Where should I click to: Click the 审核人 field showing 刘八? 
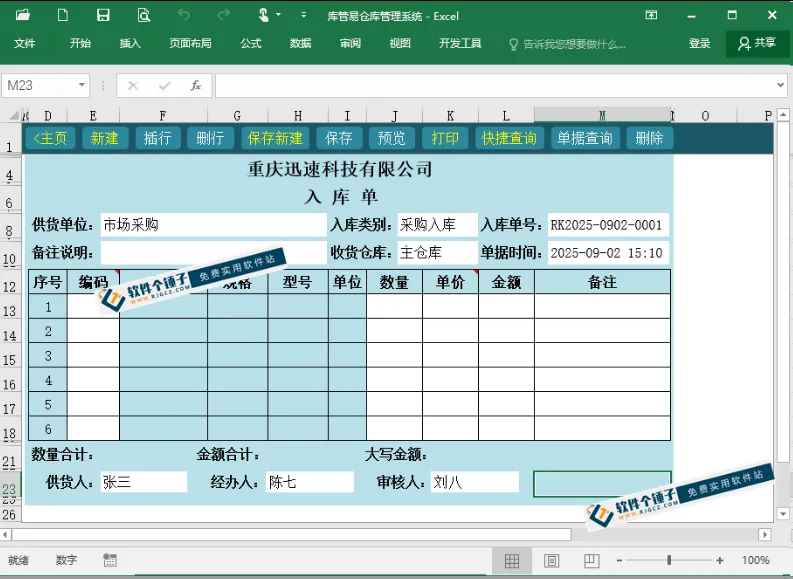pyautogui.click(x=475, y=482)
